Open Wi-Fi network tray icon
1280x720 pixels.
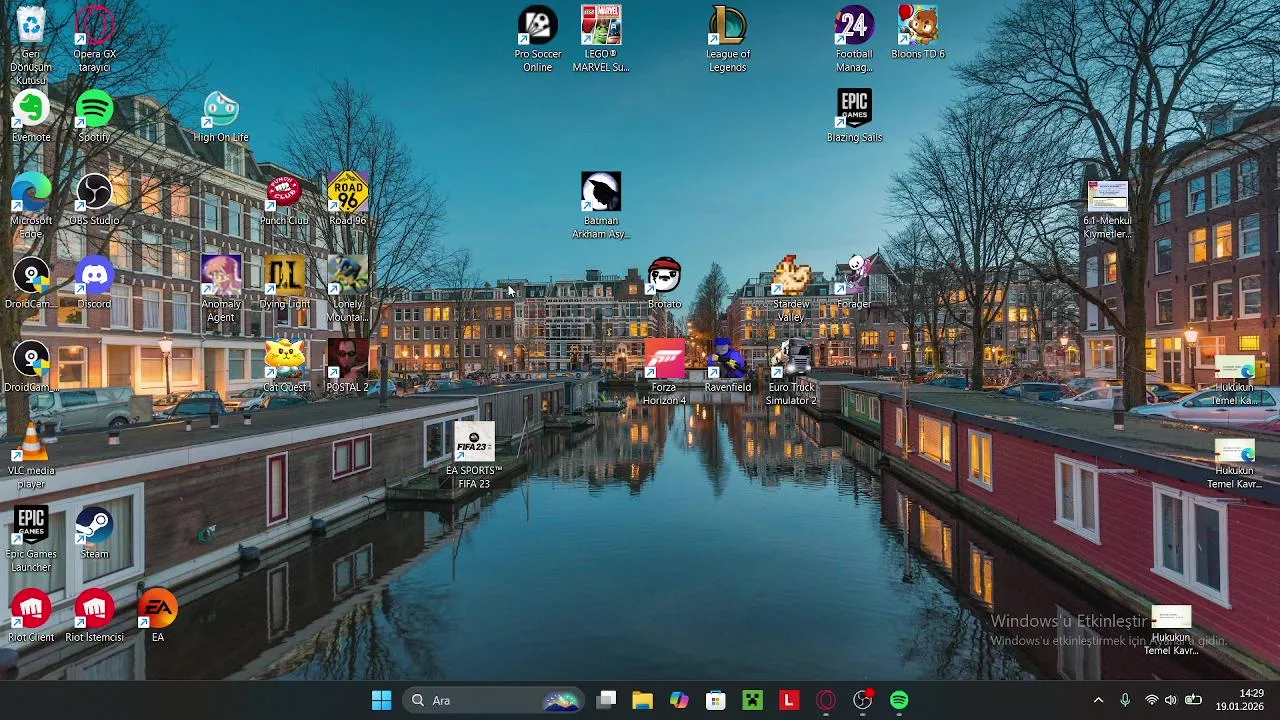click(x=1152, y=700)
